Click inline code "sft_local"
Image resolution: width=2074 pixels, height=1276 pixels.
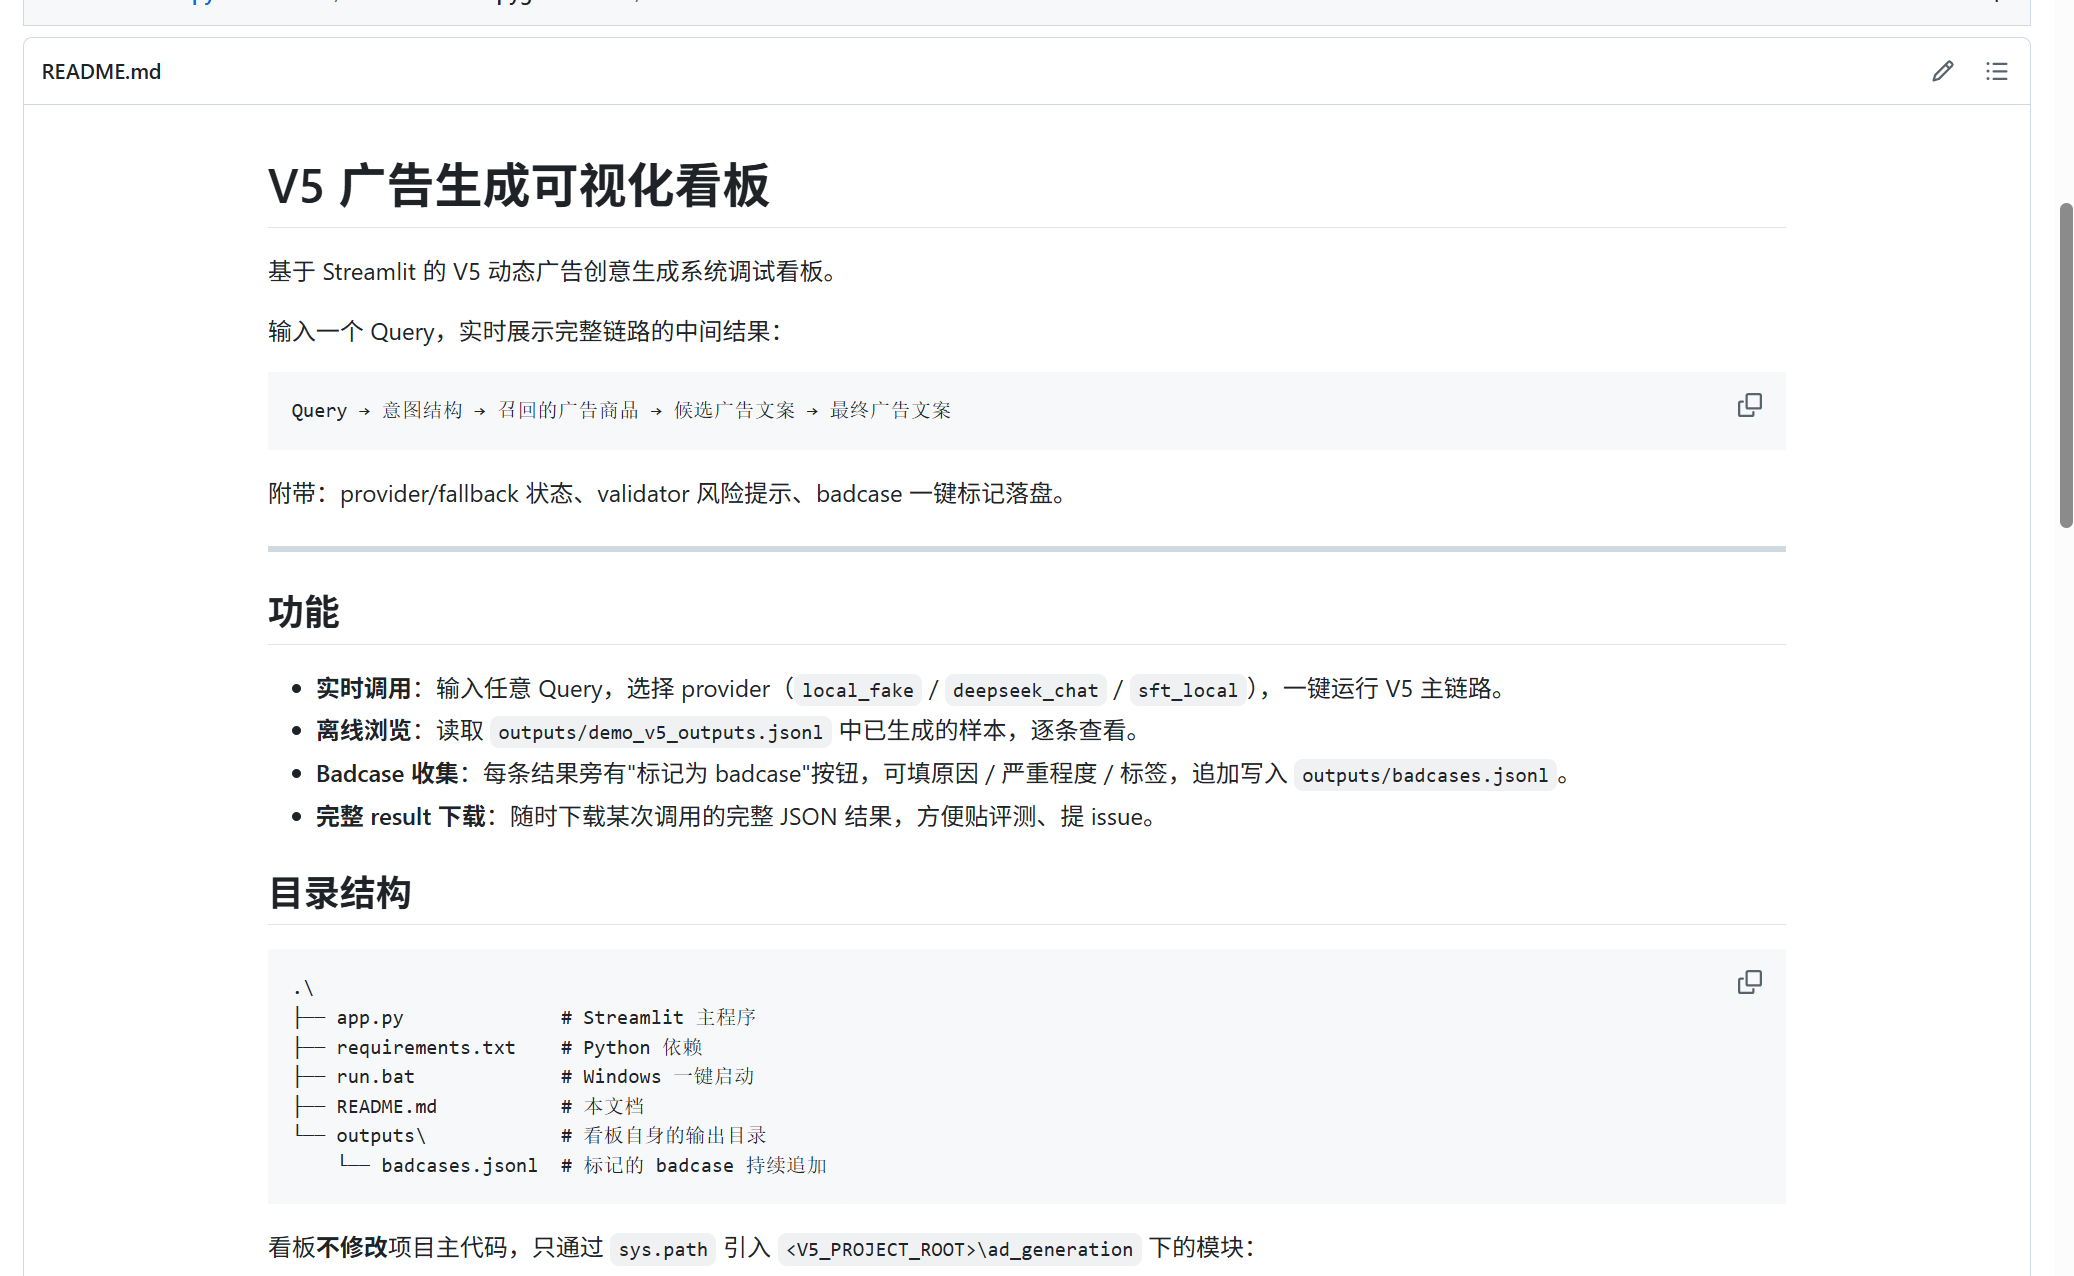click(x=1187, y=690)
